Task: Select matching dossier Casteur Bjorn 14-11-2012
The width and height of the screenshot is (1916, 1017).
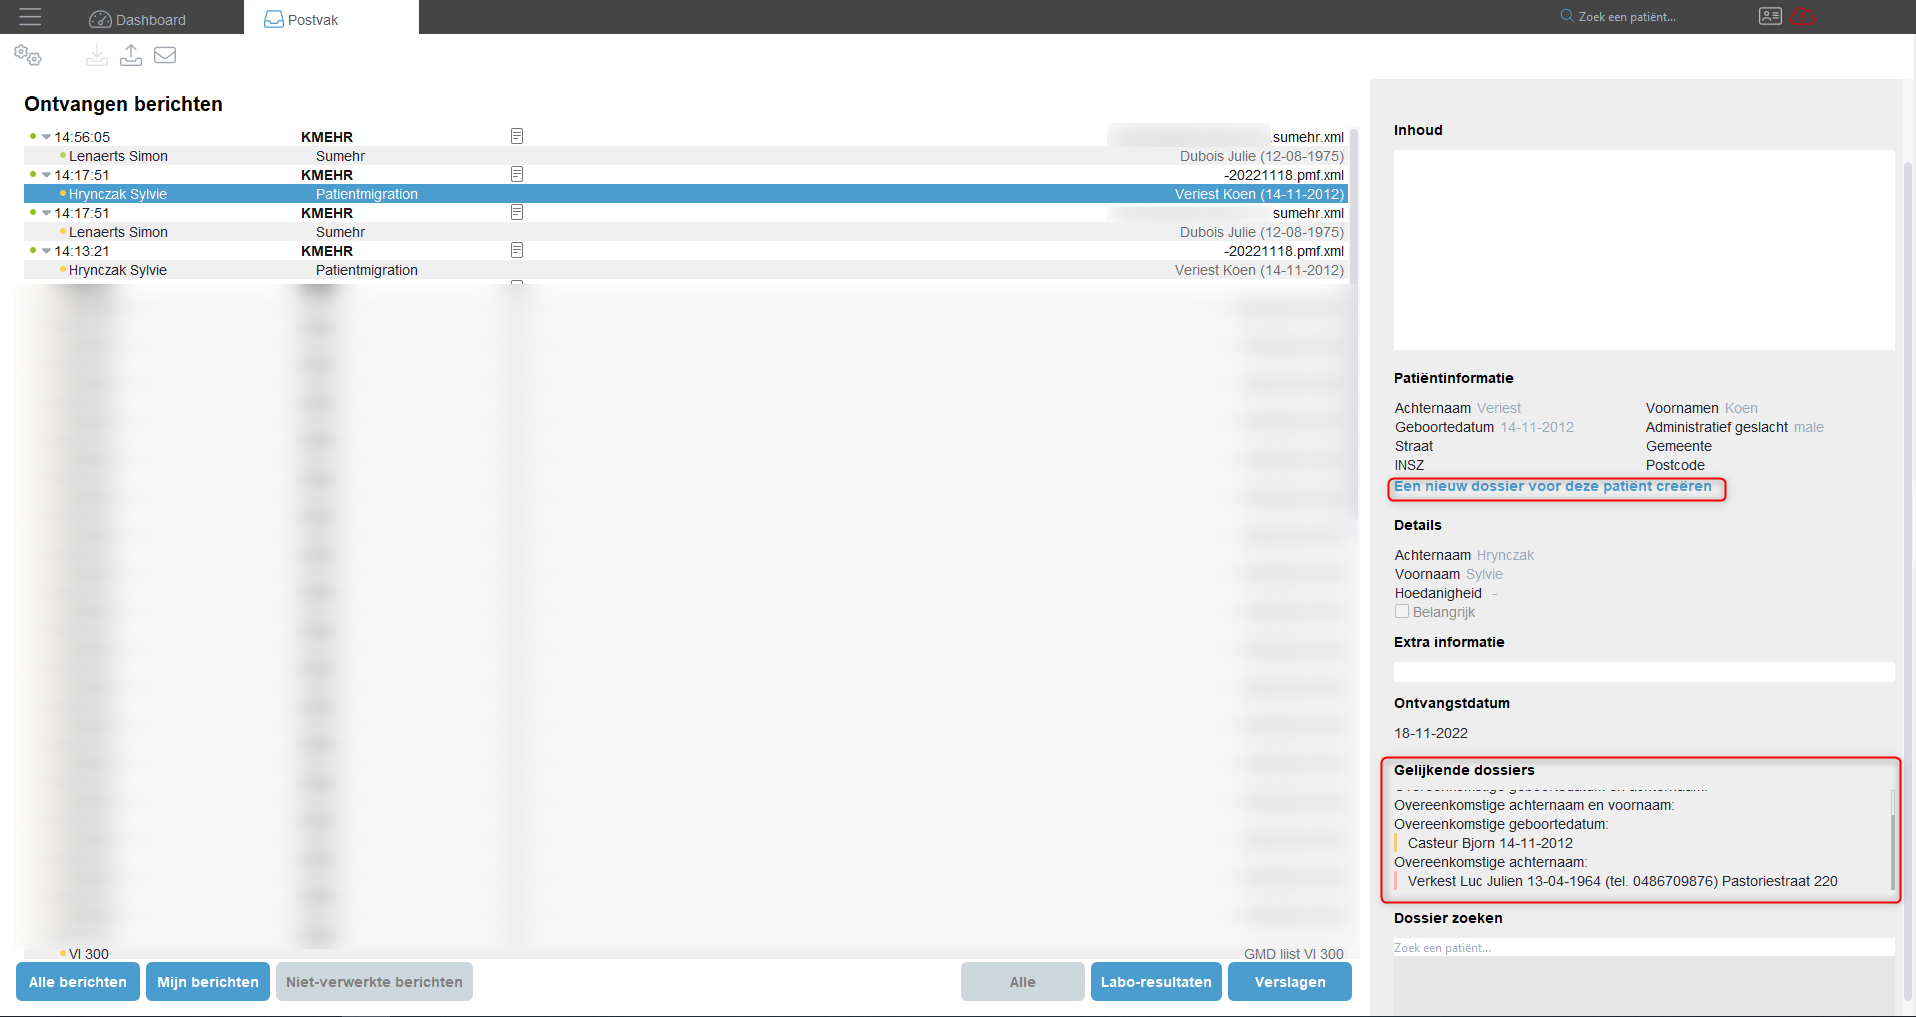Action: click(x=1490, y=843)
